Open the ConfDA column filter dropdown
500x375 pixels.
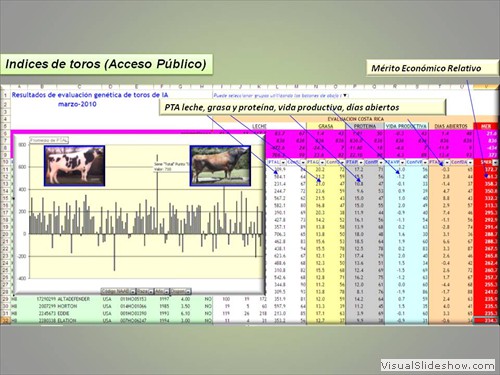(x=470, y=162)
